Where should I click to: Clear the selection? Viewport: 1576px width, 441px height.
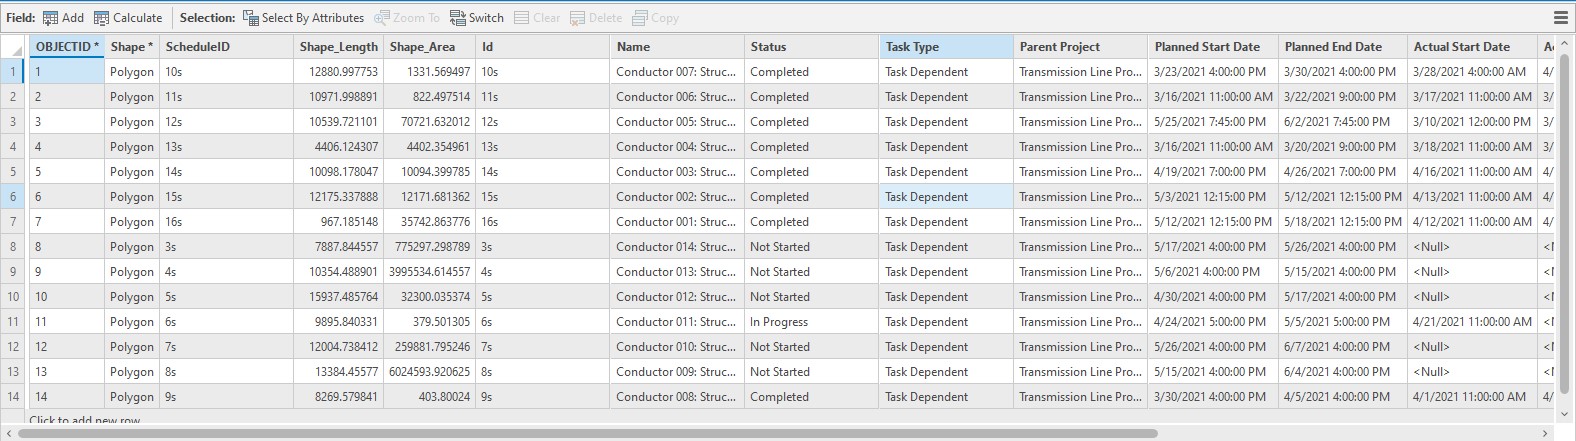pyautogui.click(x=522, y=18)
